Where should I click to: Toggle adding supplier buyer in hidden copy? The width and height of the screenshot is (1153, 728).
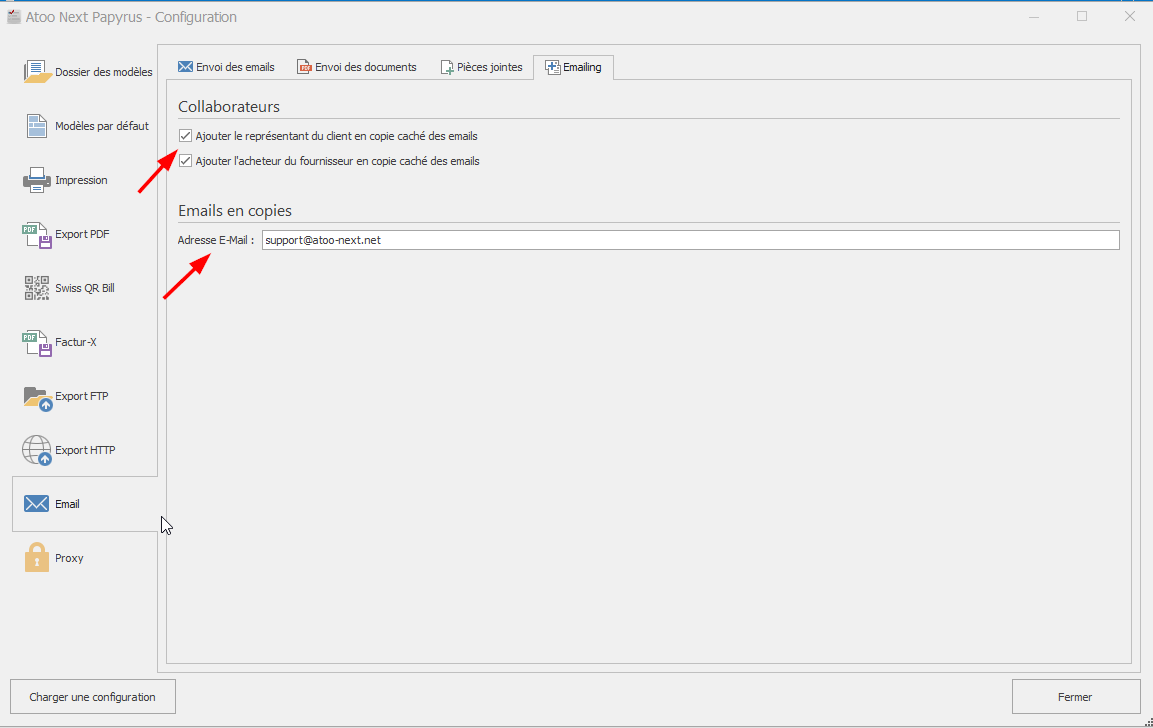coord(186,161)
